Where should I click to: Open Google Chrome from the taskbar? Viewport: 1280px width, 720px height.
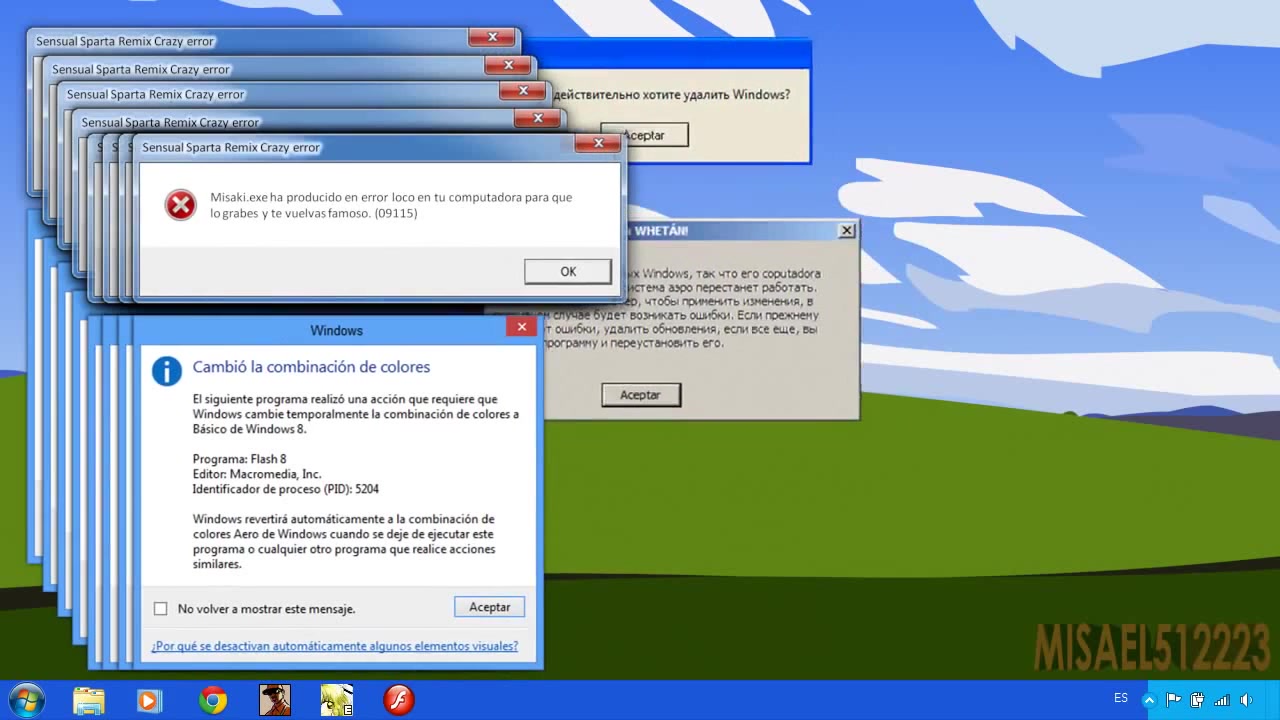tap(212, 700)
